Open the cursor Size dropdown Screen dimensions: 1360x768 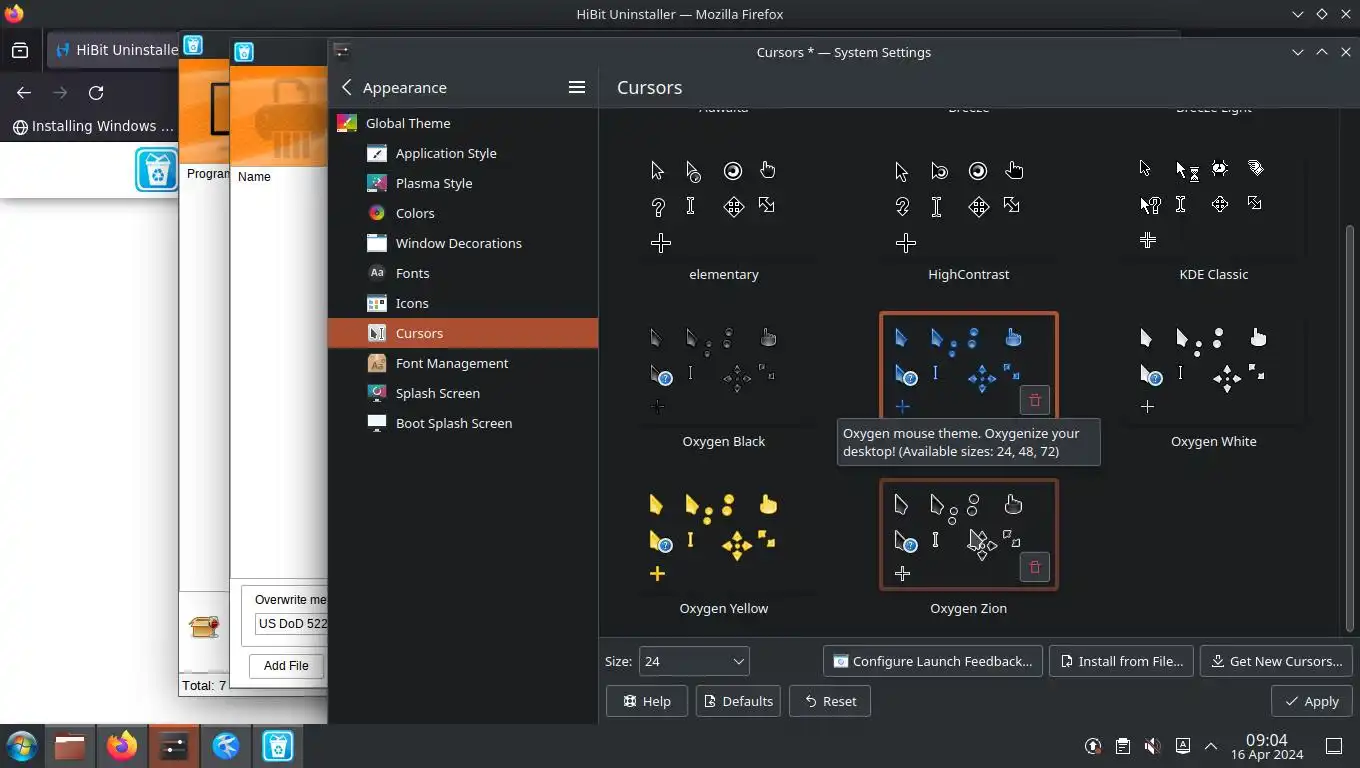(694, 661)
